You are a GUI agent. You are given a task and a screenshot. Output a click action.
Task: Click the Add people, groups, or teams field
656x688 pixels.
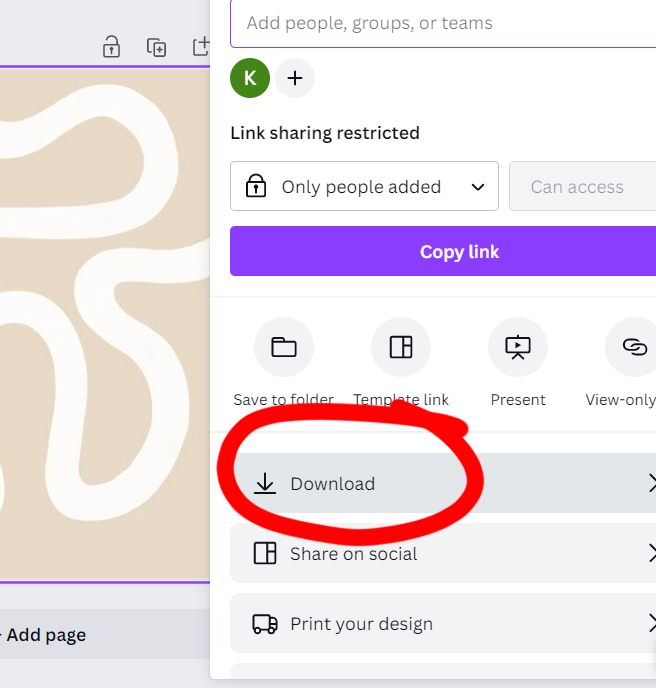click(440, 23)
